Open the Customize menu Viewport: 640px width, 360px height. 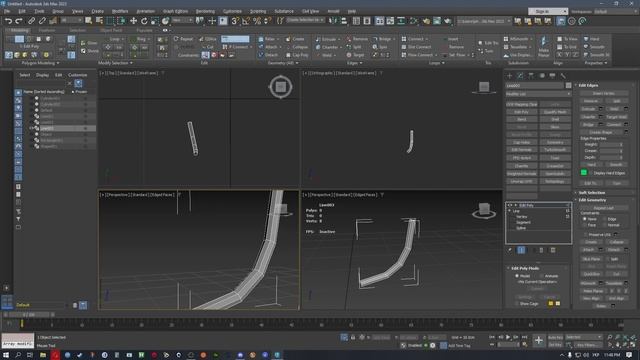pyautogui.click(x=233, y=11)
